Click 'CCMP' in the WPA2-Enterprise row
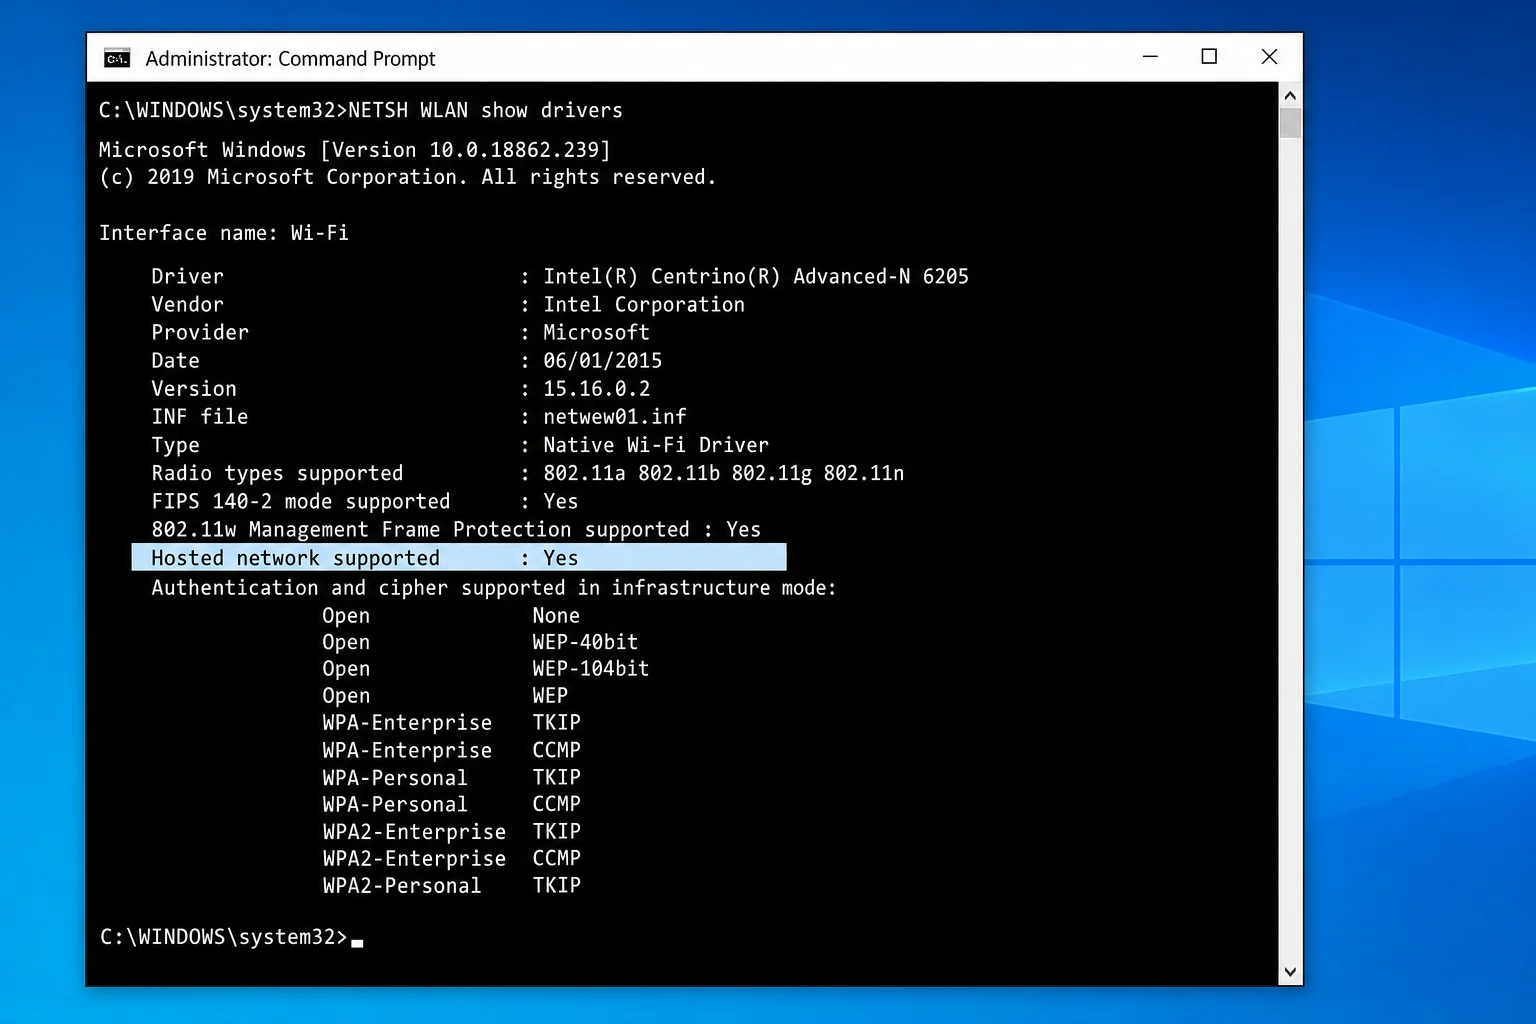The width and height of the screenshot is (1536, 1024). (556, 858)
